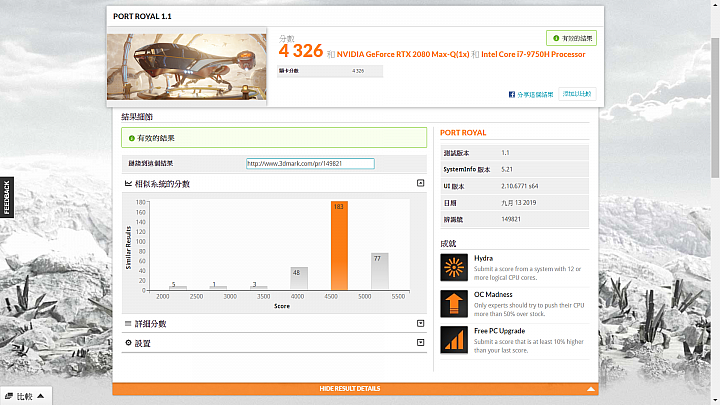Click the PORT ROYAL 1.1 title
Viewport: 720px width, 405px height.
142,16
